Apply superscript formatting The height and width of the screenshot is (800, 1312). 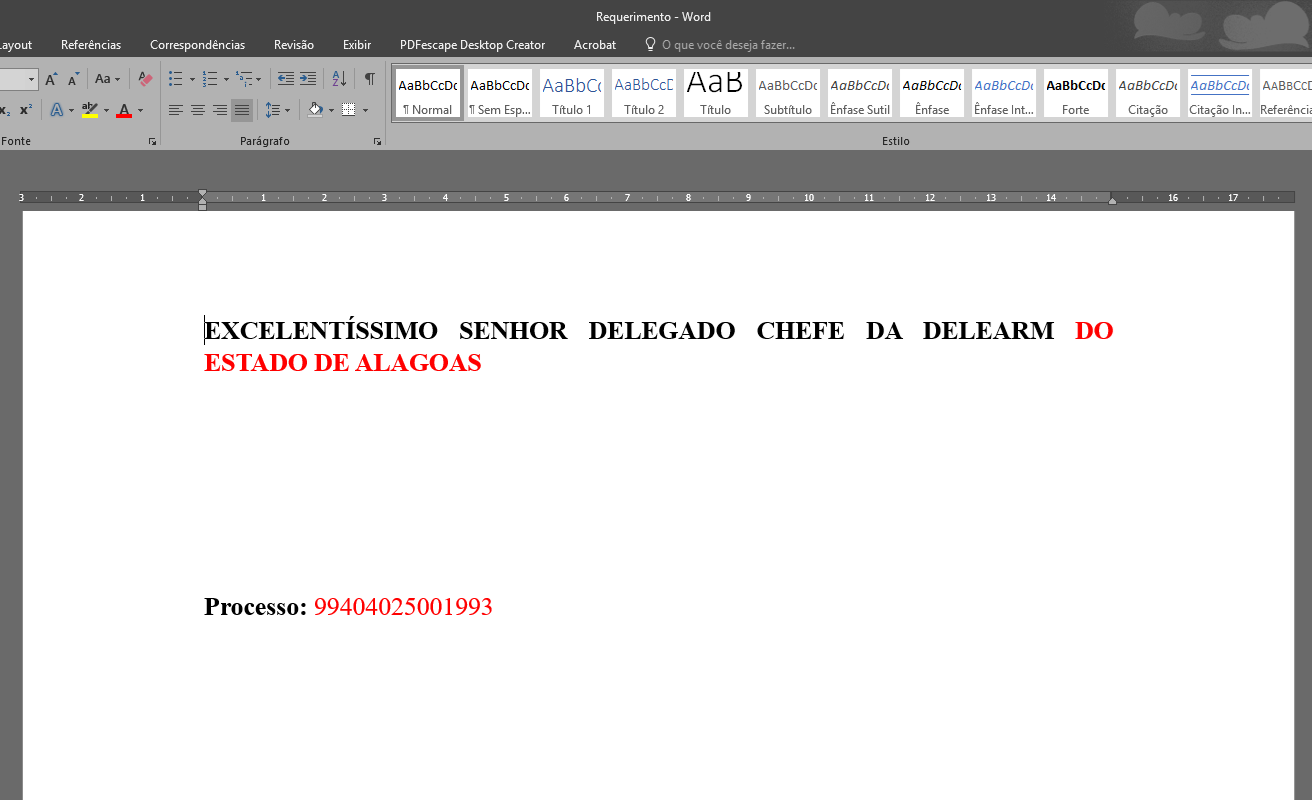click(x=26, y=110)
